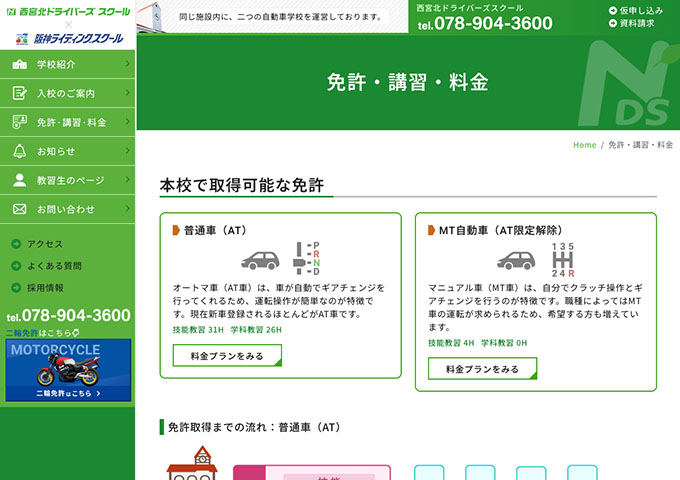
Task: Expand the 教習生のページ chevron arrow
Action: [128, 180]
